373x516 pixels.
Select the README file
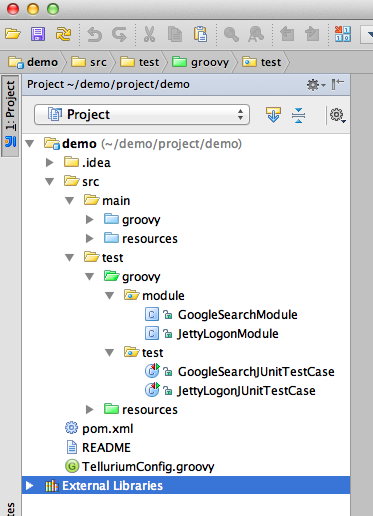(106, 448)
